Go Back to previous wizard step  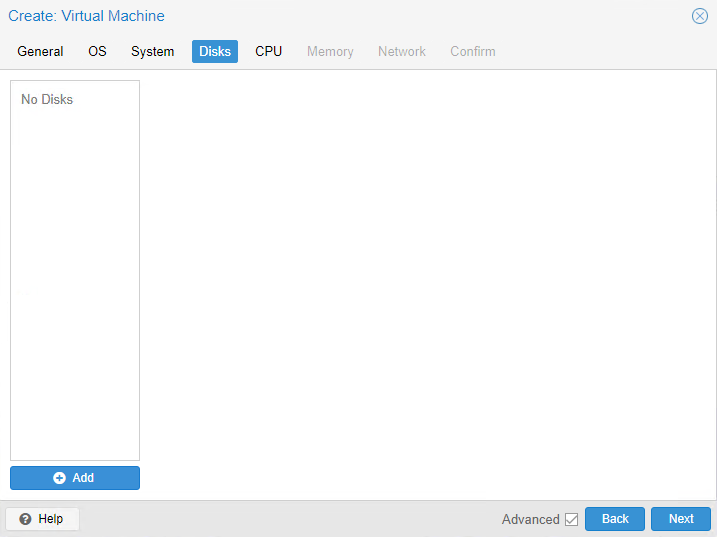click(615, 519)
